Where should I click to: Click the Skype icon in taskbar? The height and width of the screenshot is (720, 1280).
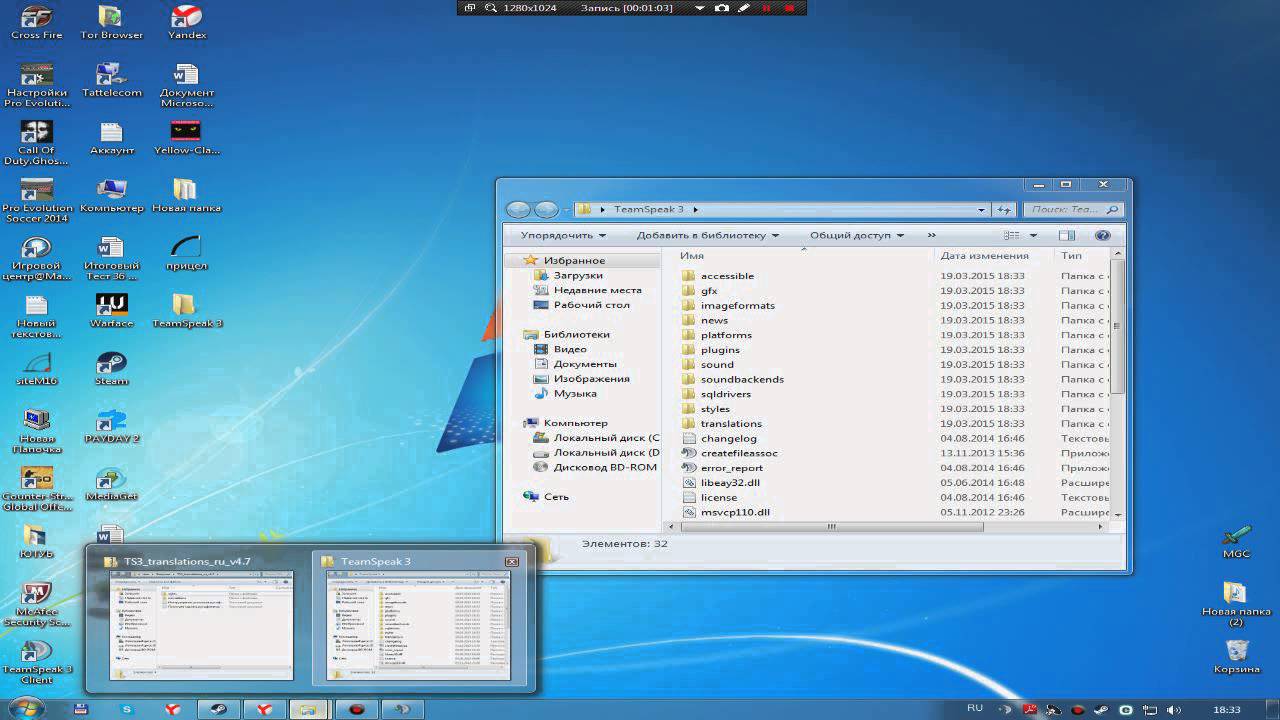click(127, 709)
